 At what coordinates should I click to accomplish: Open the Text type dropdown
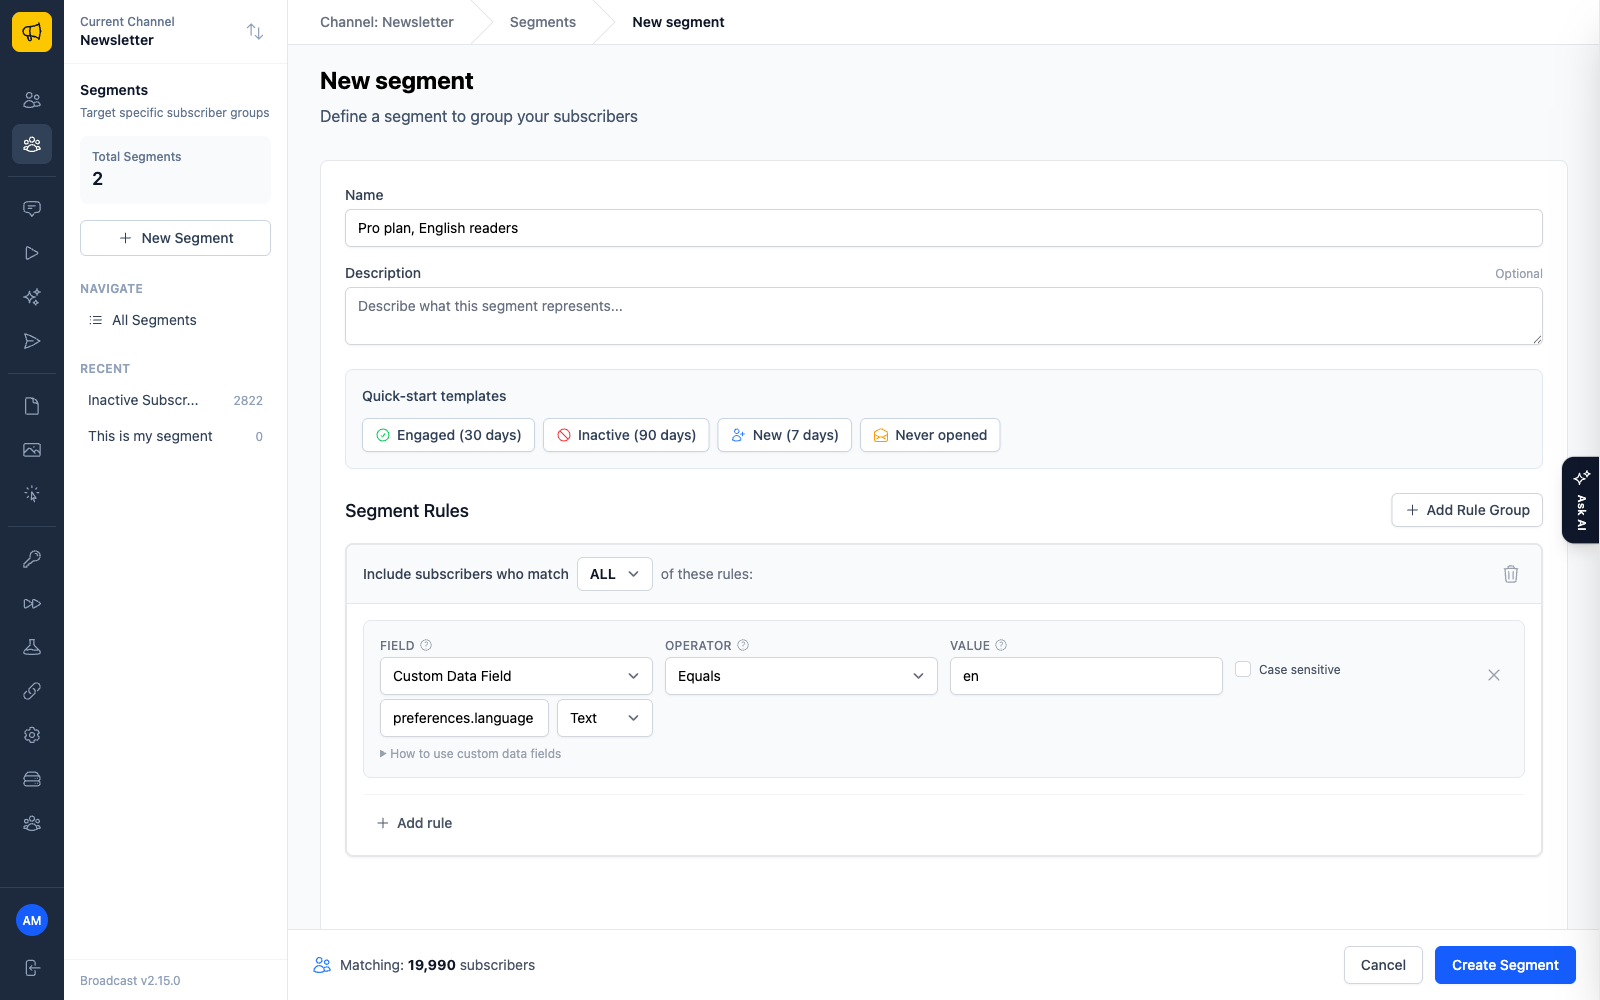605,718
